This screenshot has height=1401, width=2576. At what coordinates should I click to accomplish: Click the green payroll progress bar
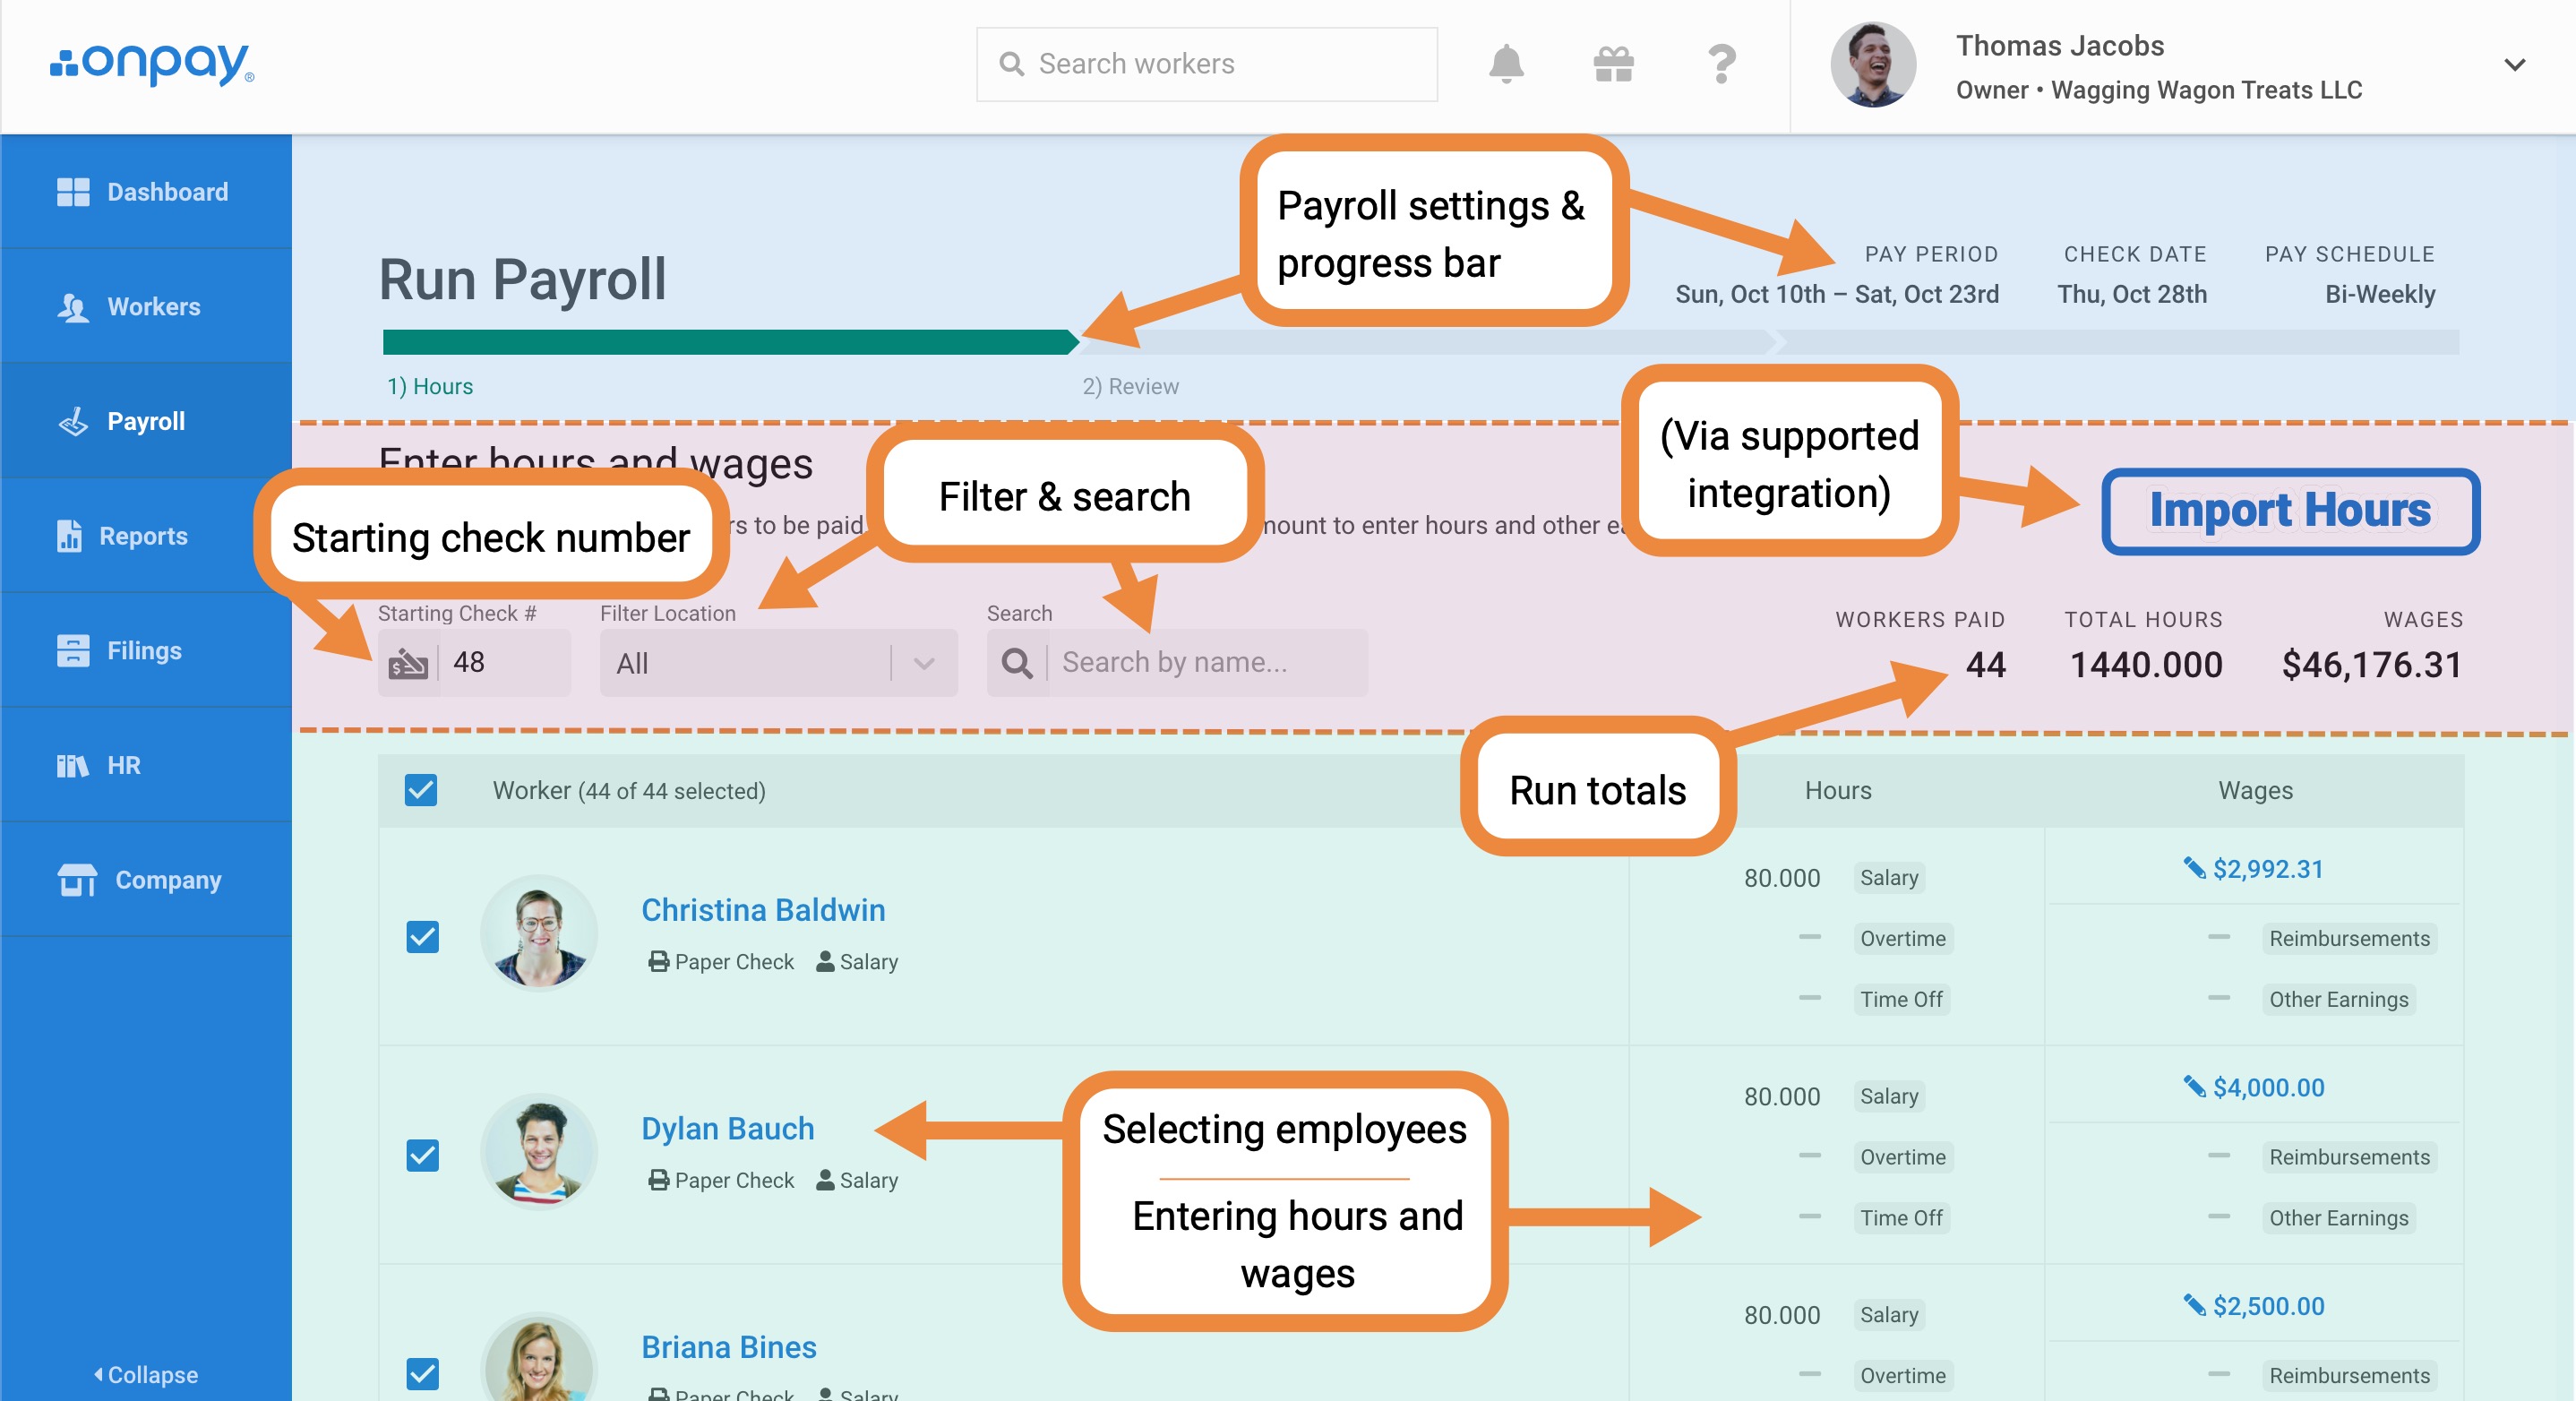pos(730,342)
